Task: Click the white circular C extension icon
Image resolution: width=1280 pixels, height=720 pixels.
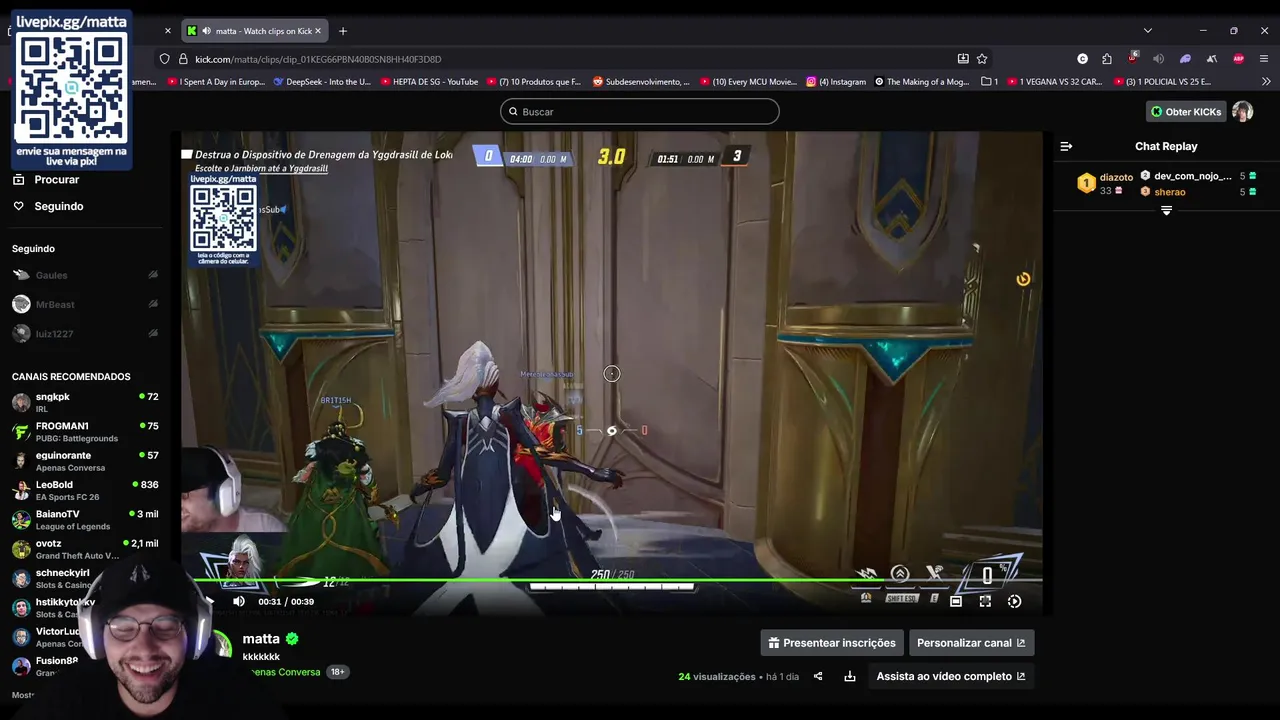Action: (x=1082, y=59)
